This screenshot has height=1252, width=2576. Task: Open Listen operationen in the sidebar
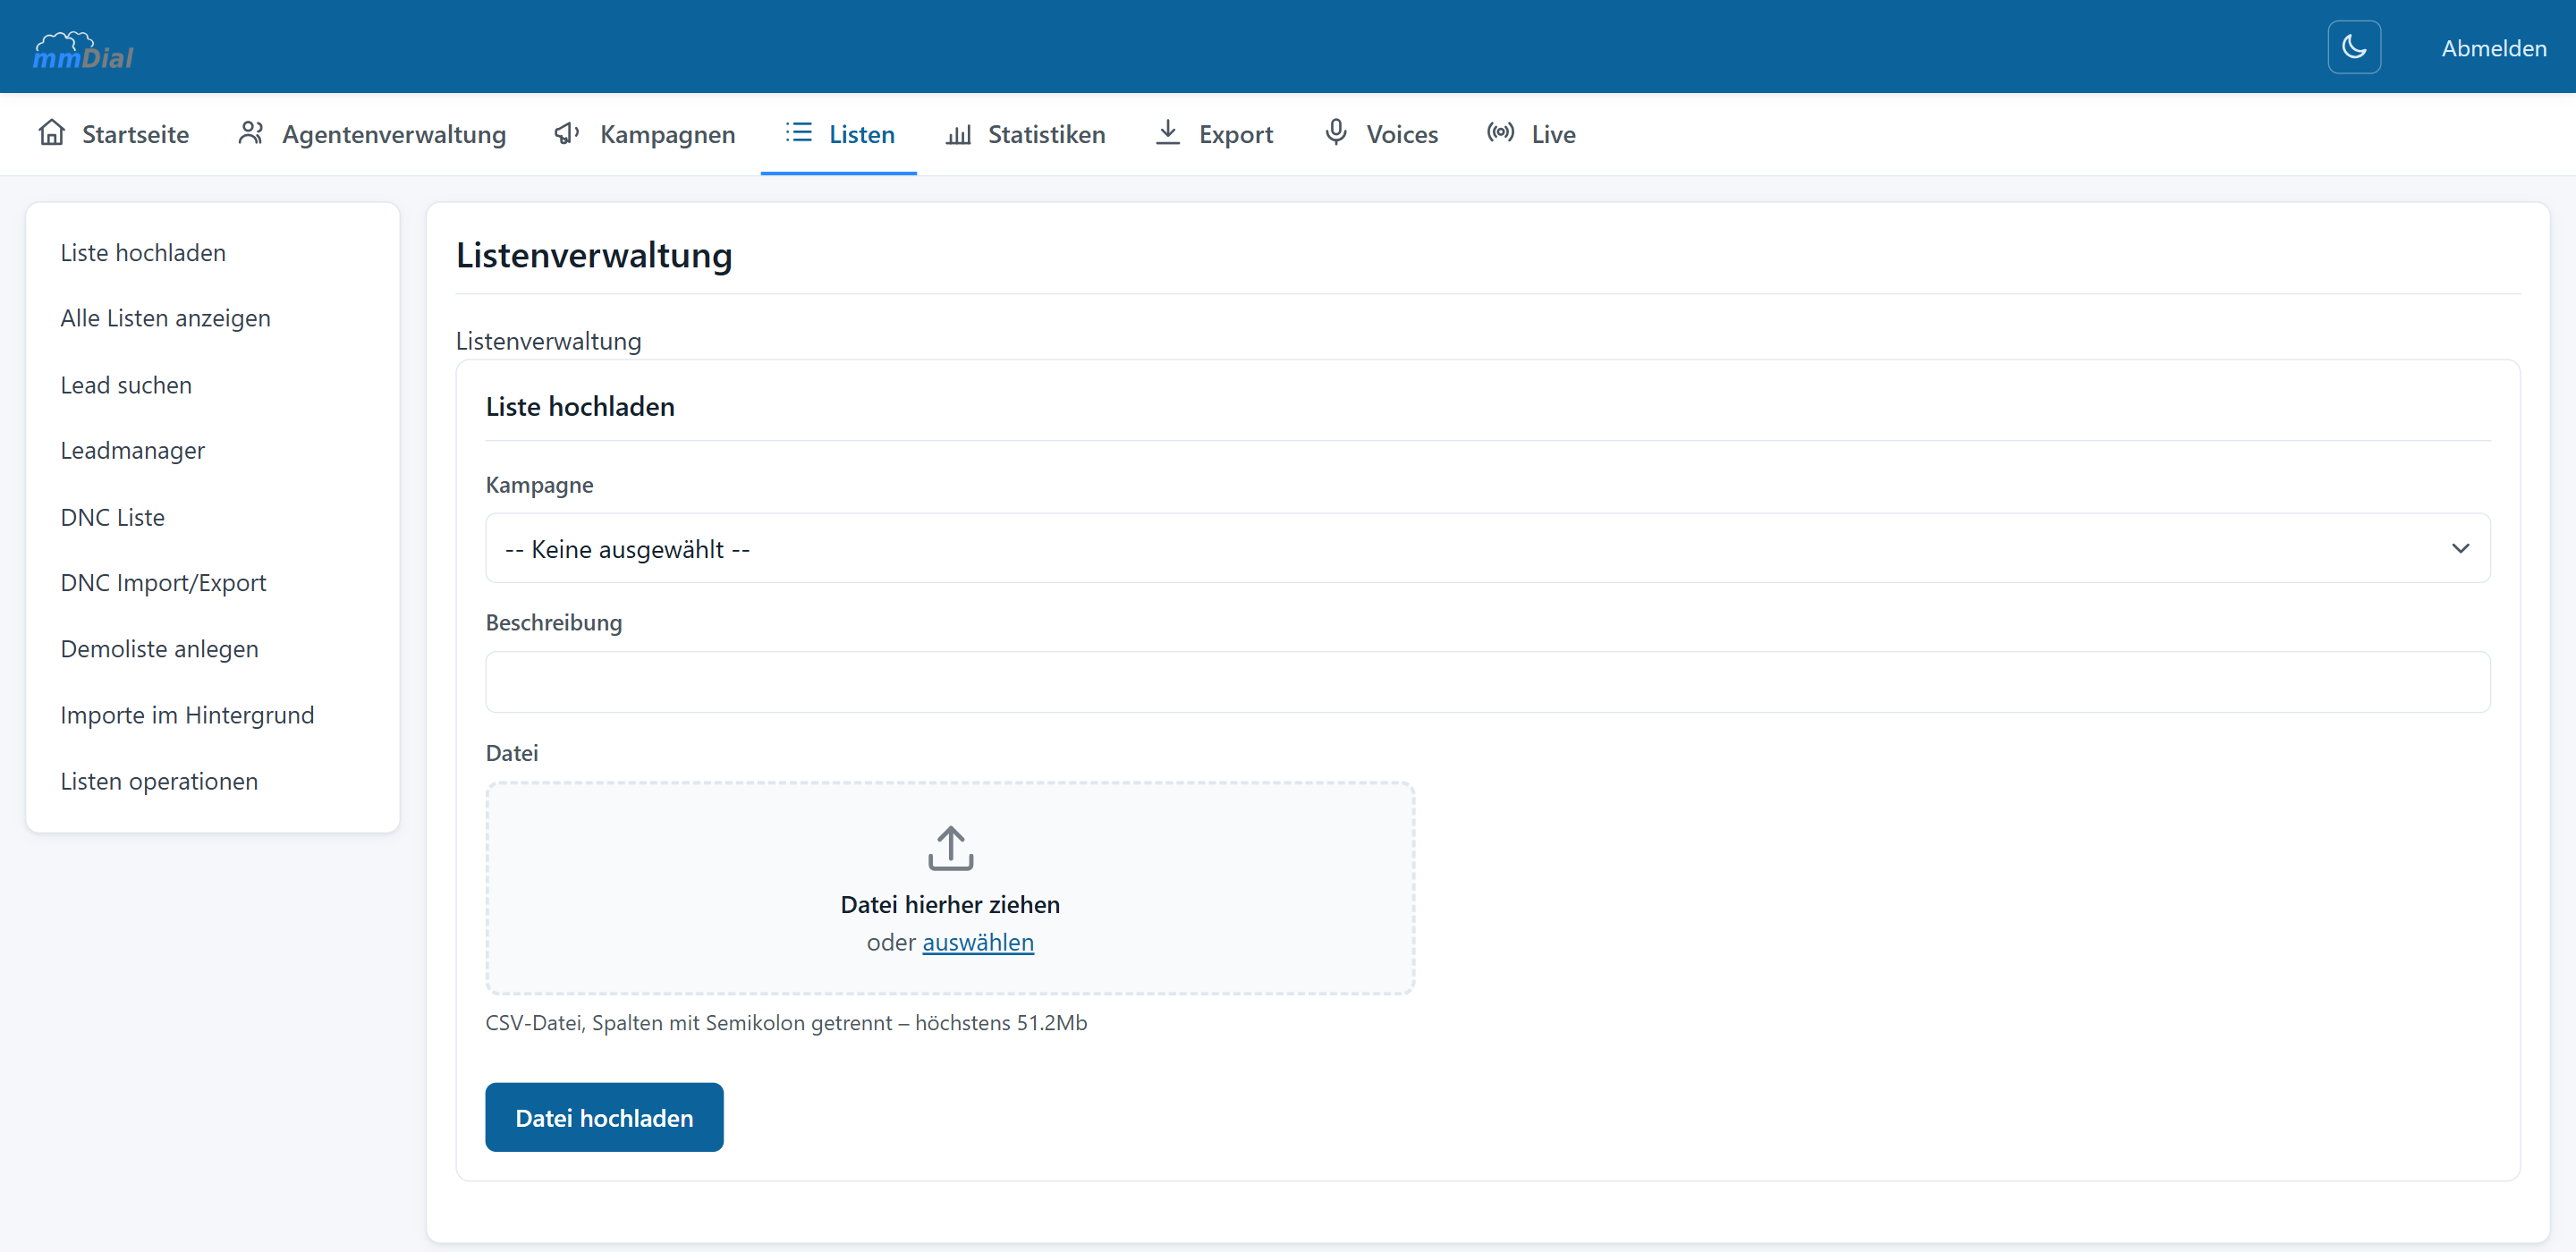click(x=159, y=780)
